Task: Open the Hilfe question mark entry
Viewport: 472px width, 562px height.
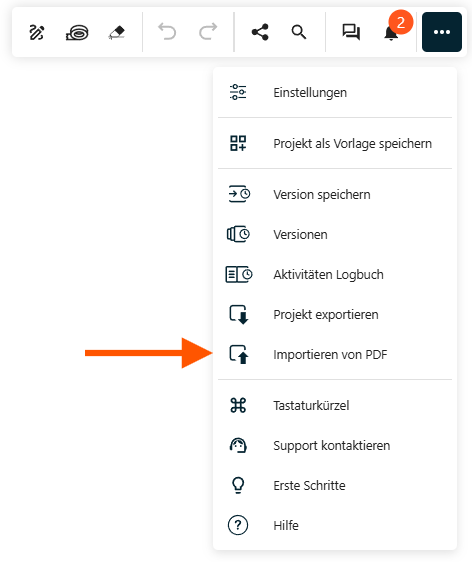Action: click(x=335, y=525)
